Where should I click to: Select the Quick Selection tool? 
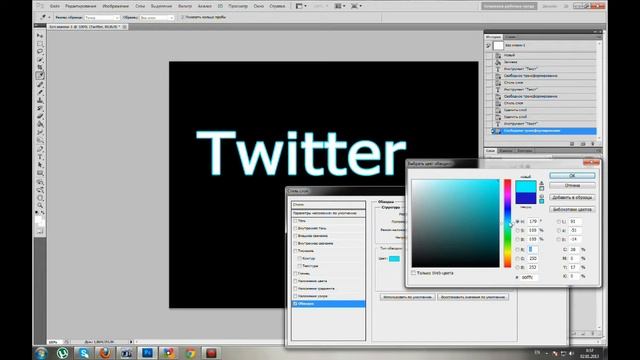pos(40,60)
